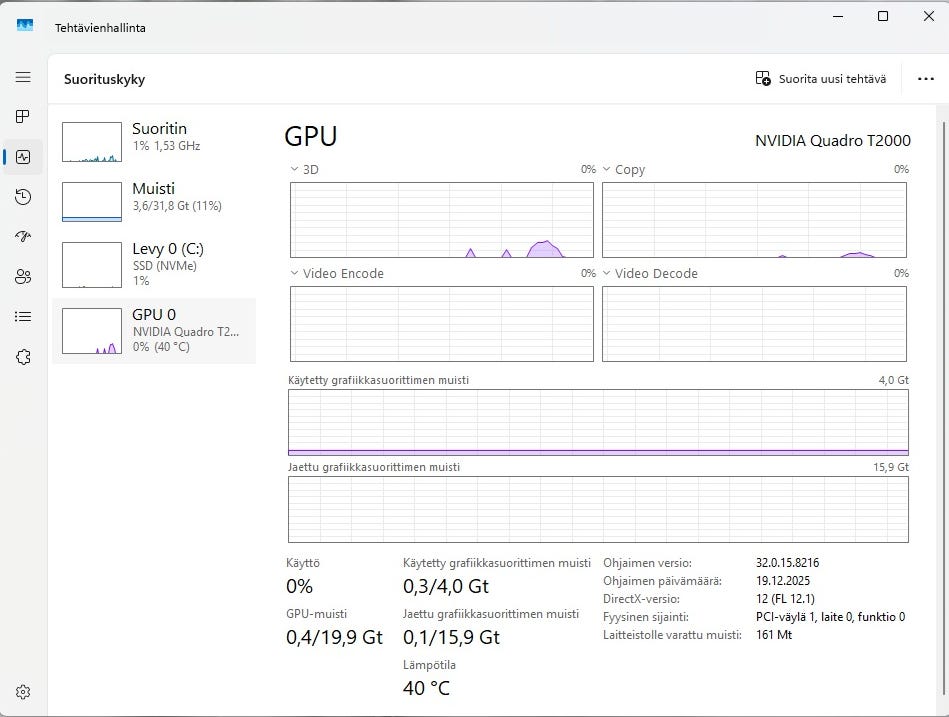Open the Startup apps icon
Image resolution: width=949 pixels, height=717 pixels.
(23, 237)
